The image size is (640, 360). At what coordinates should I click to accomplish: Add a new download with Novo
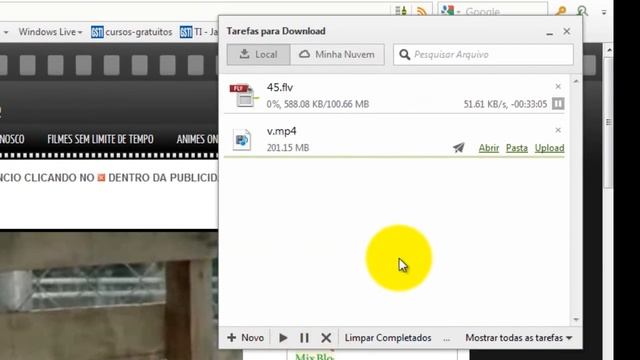tap(245, 338)
